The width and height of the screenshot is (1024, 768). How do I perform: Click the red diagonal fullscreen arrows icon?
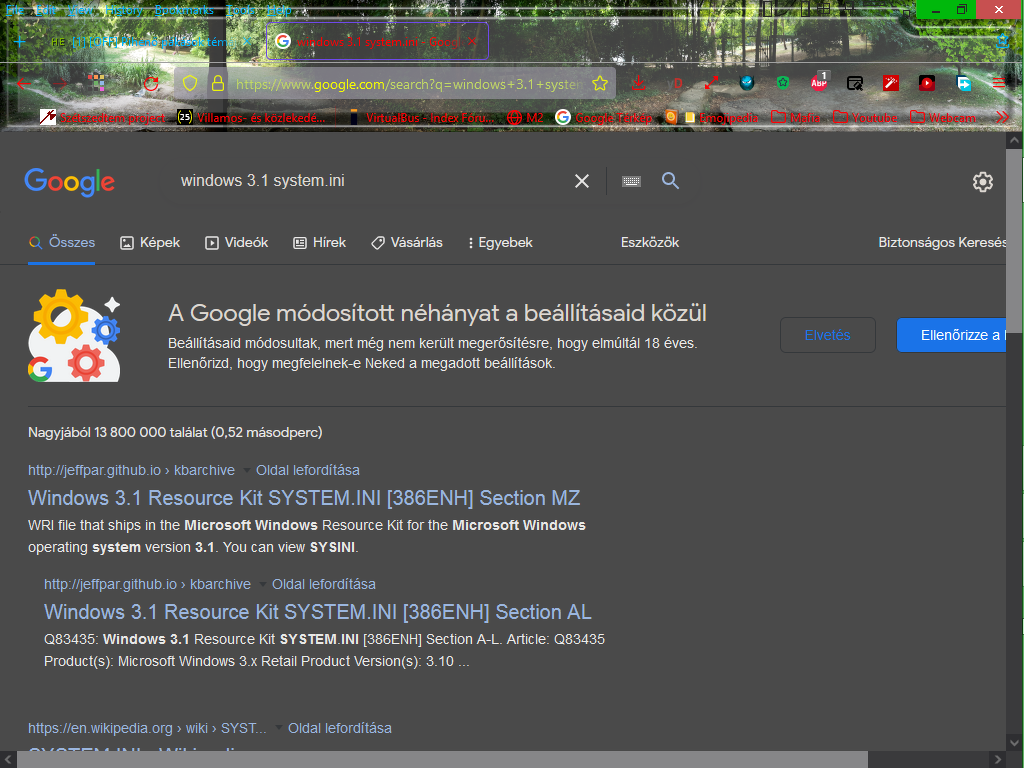pos(711,83)
